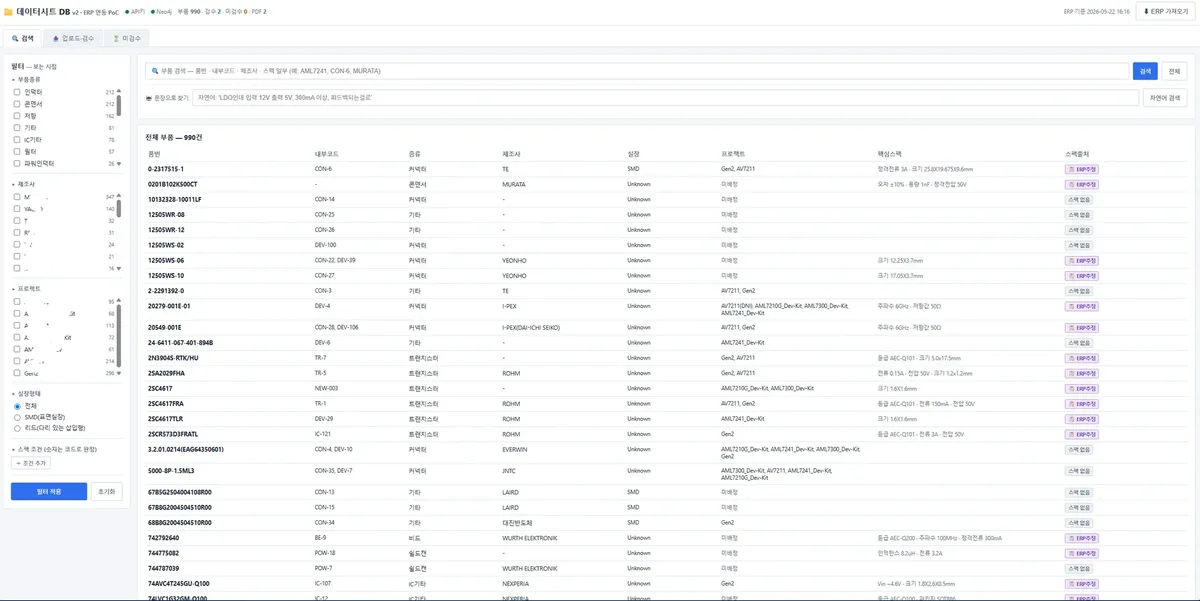The height and width of the screenshot is (601, 1200).
Task: Click the icon next to 문장으로 찾기
Action: click(x=149, y=98)
